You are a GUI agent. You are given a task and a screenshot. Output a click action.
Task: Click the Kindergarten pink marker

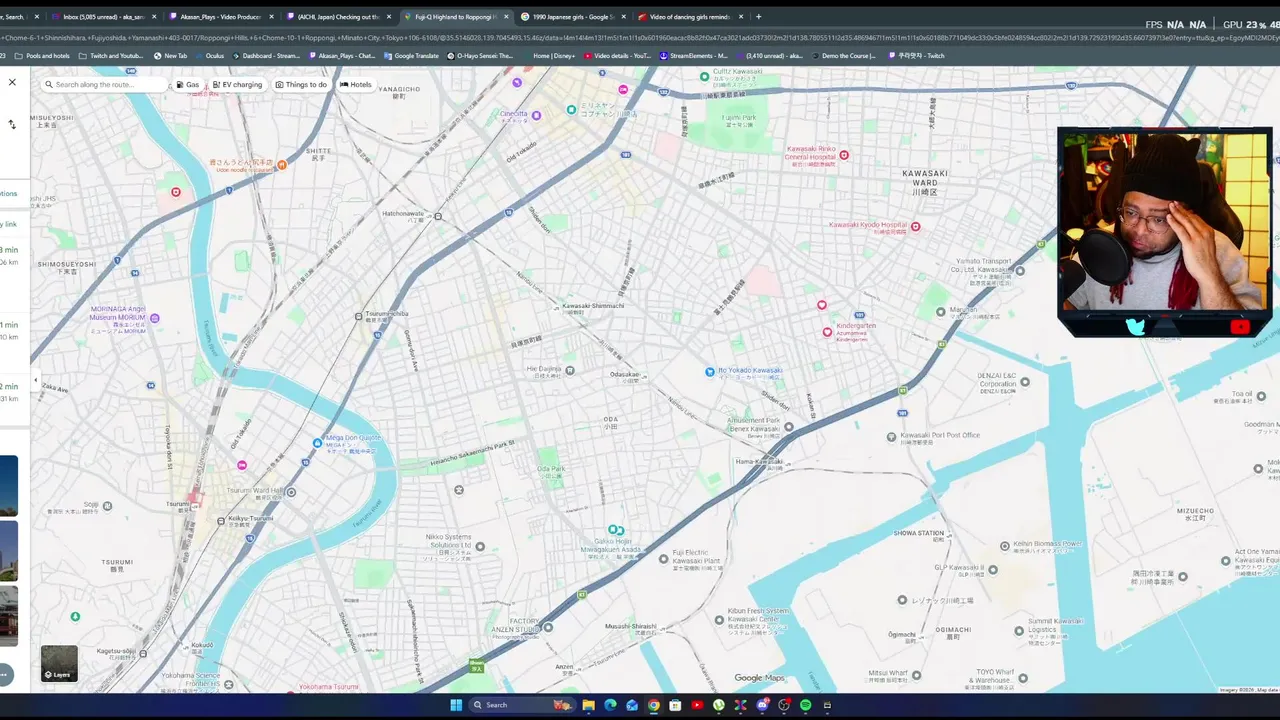pos(827,332)
